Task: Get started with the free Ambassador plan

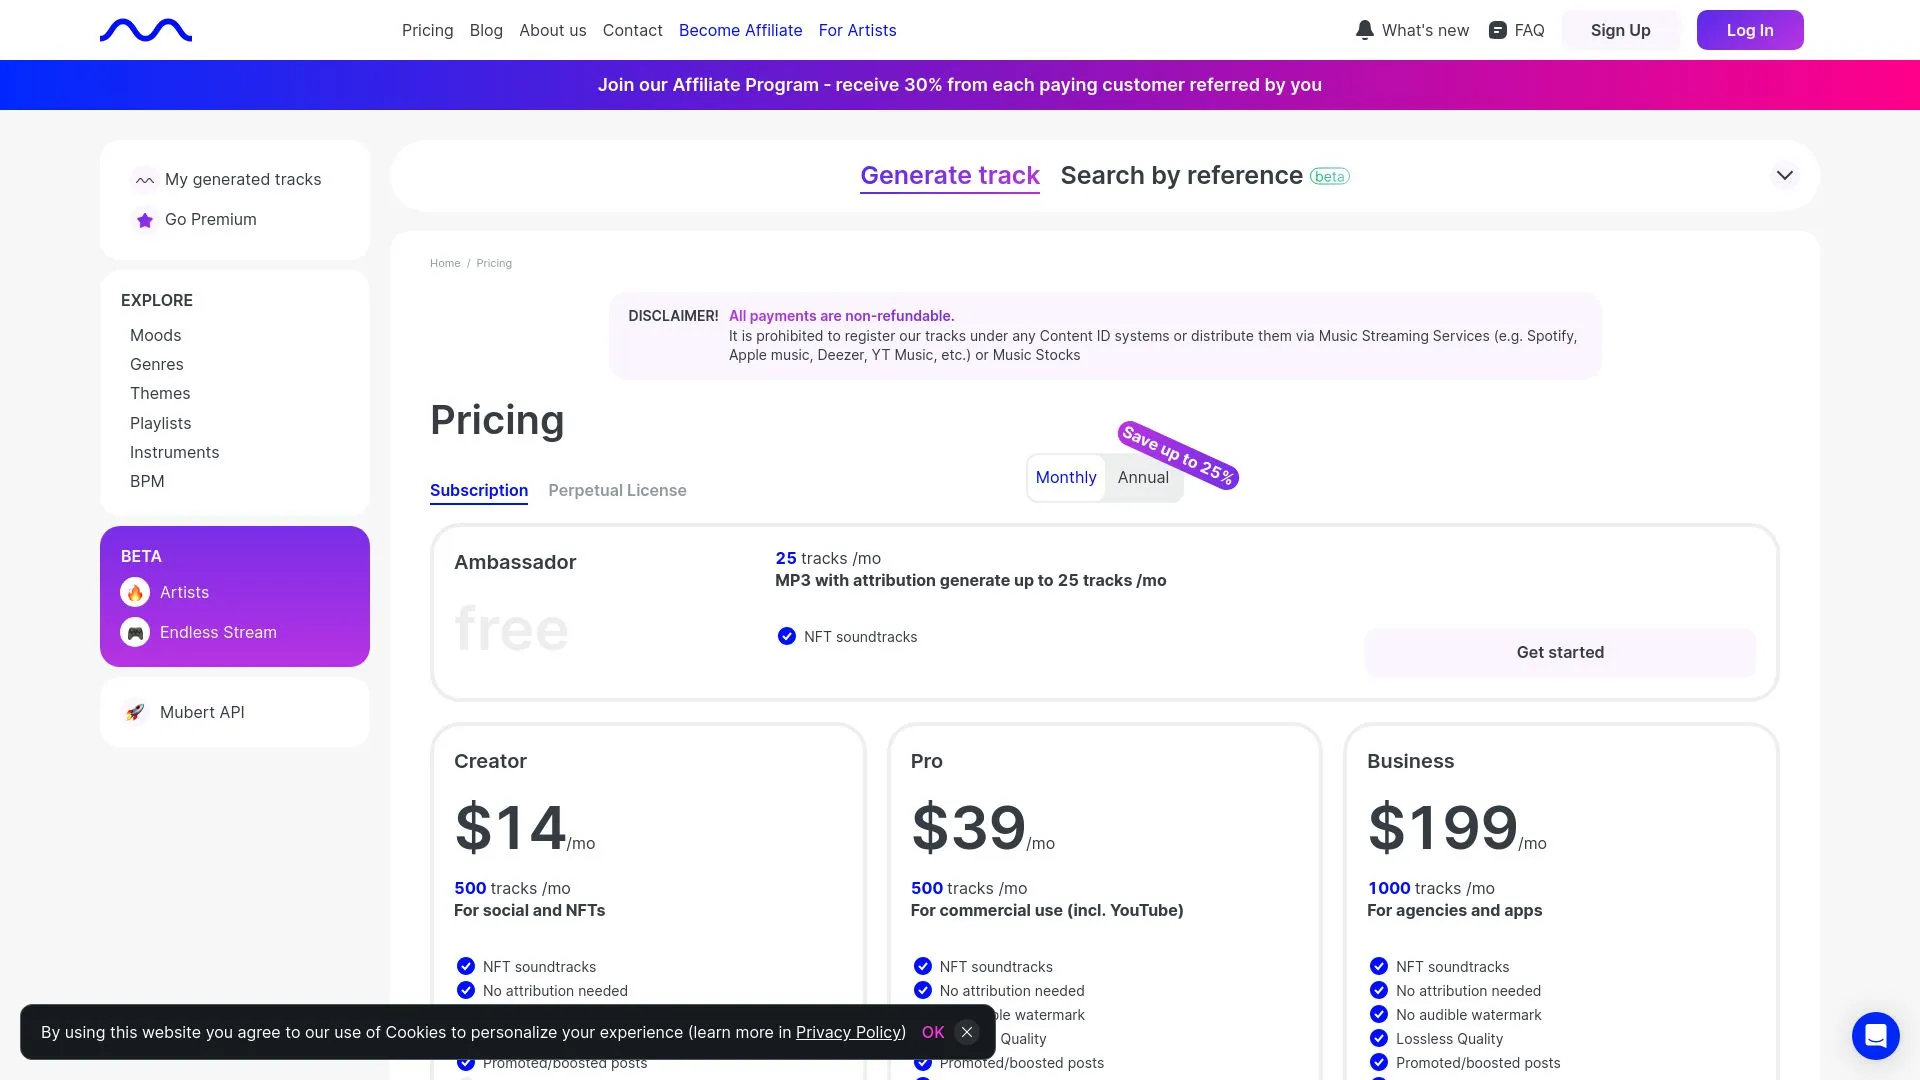Action: coord(1560,652)
